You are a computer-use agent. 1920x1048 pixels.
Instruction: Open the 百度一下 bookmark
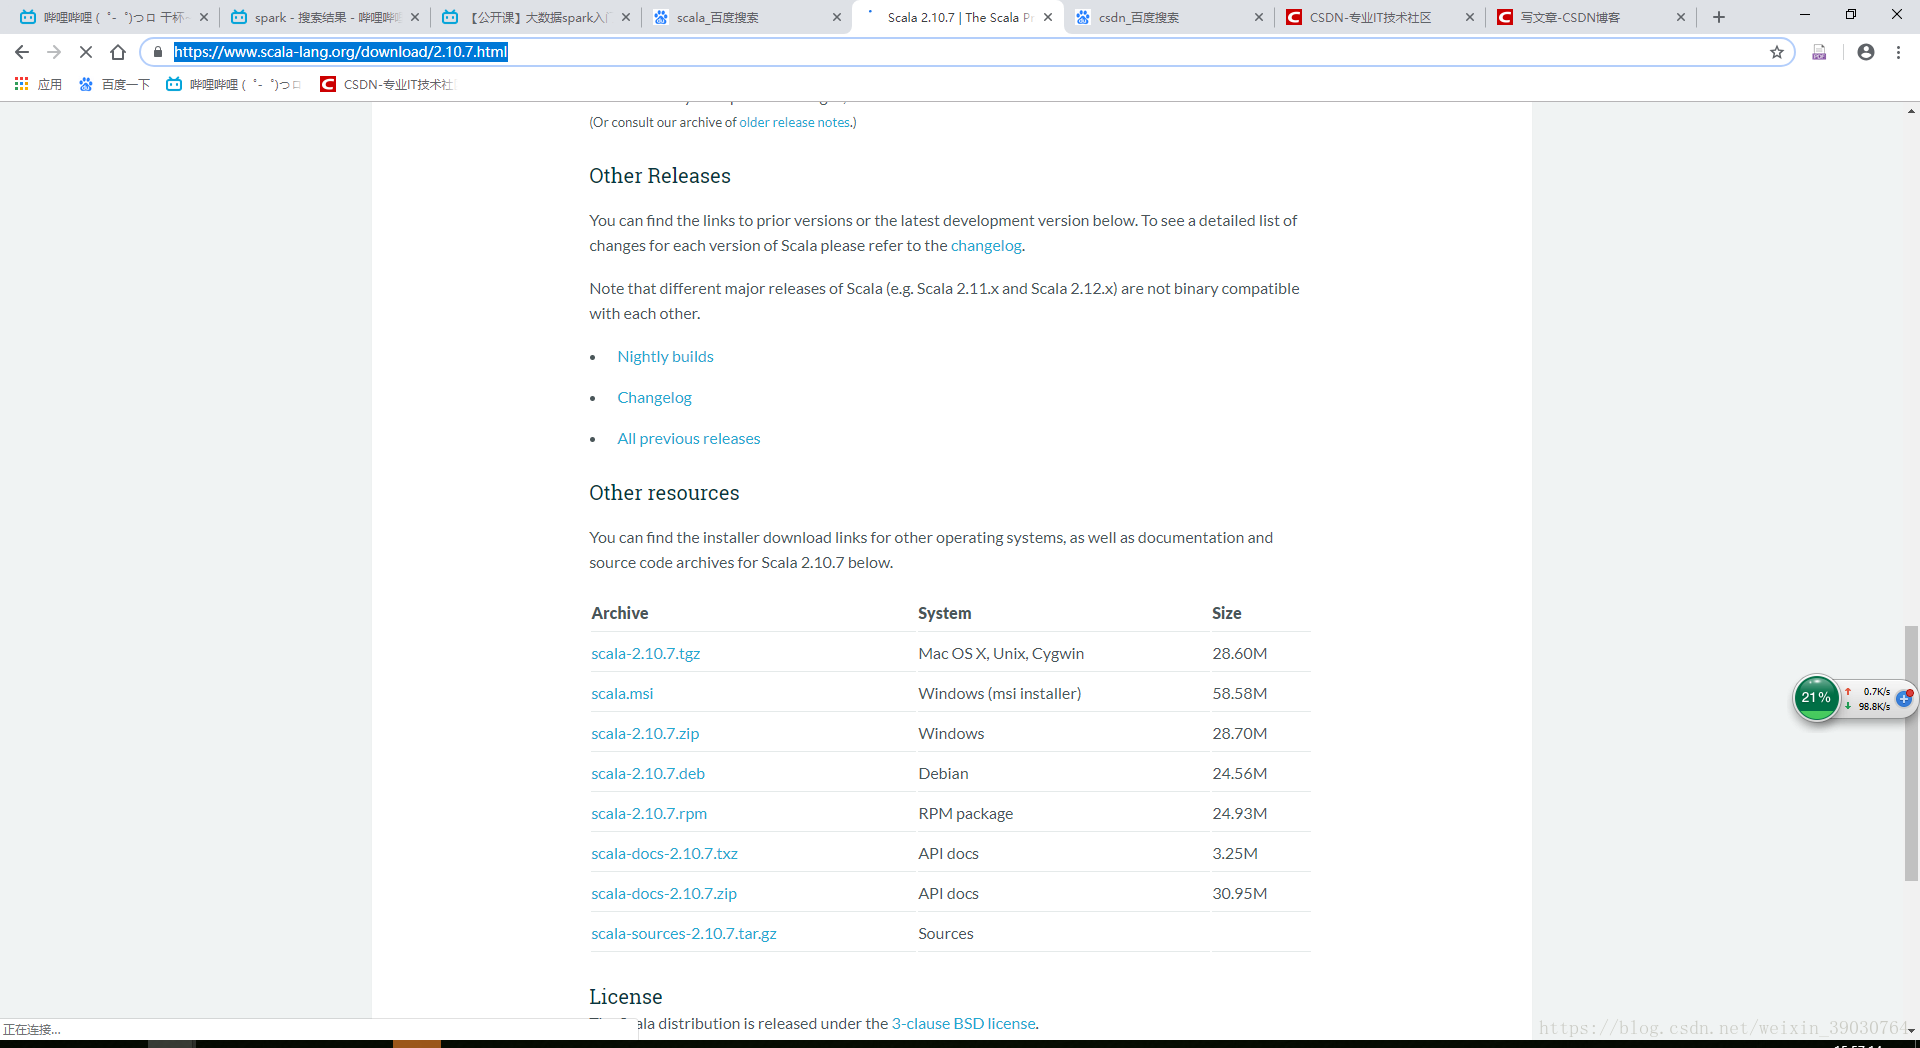(x=114, y=84)
